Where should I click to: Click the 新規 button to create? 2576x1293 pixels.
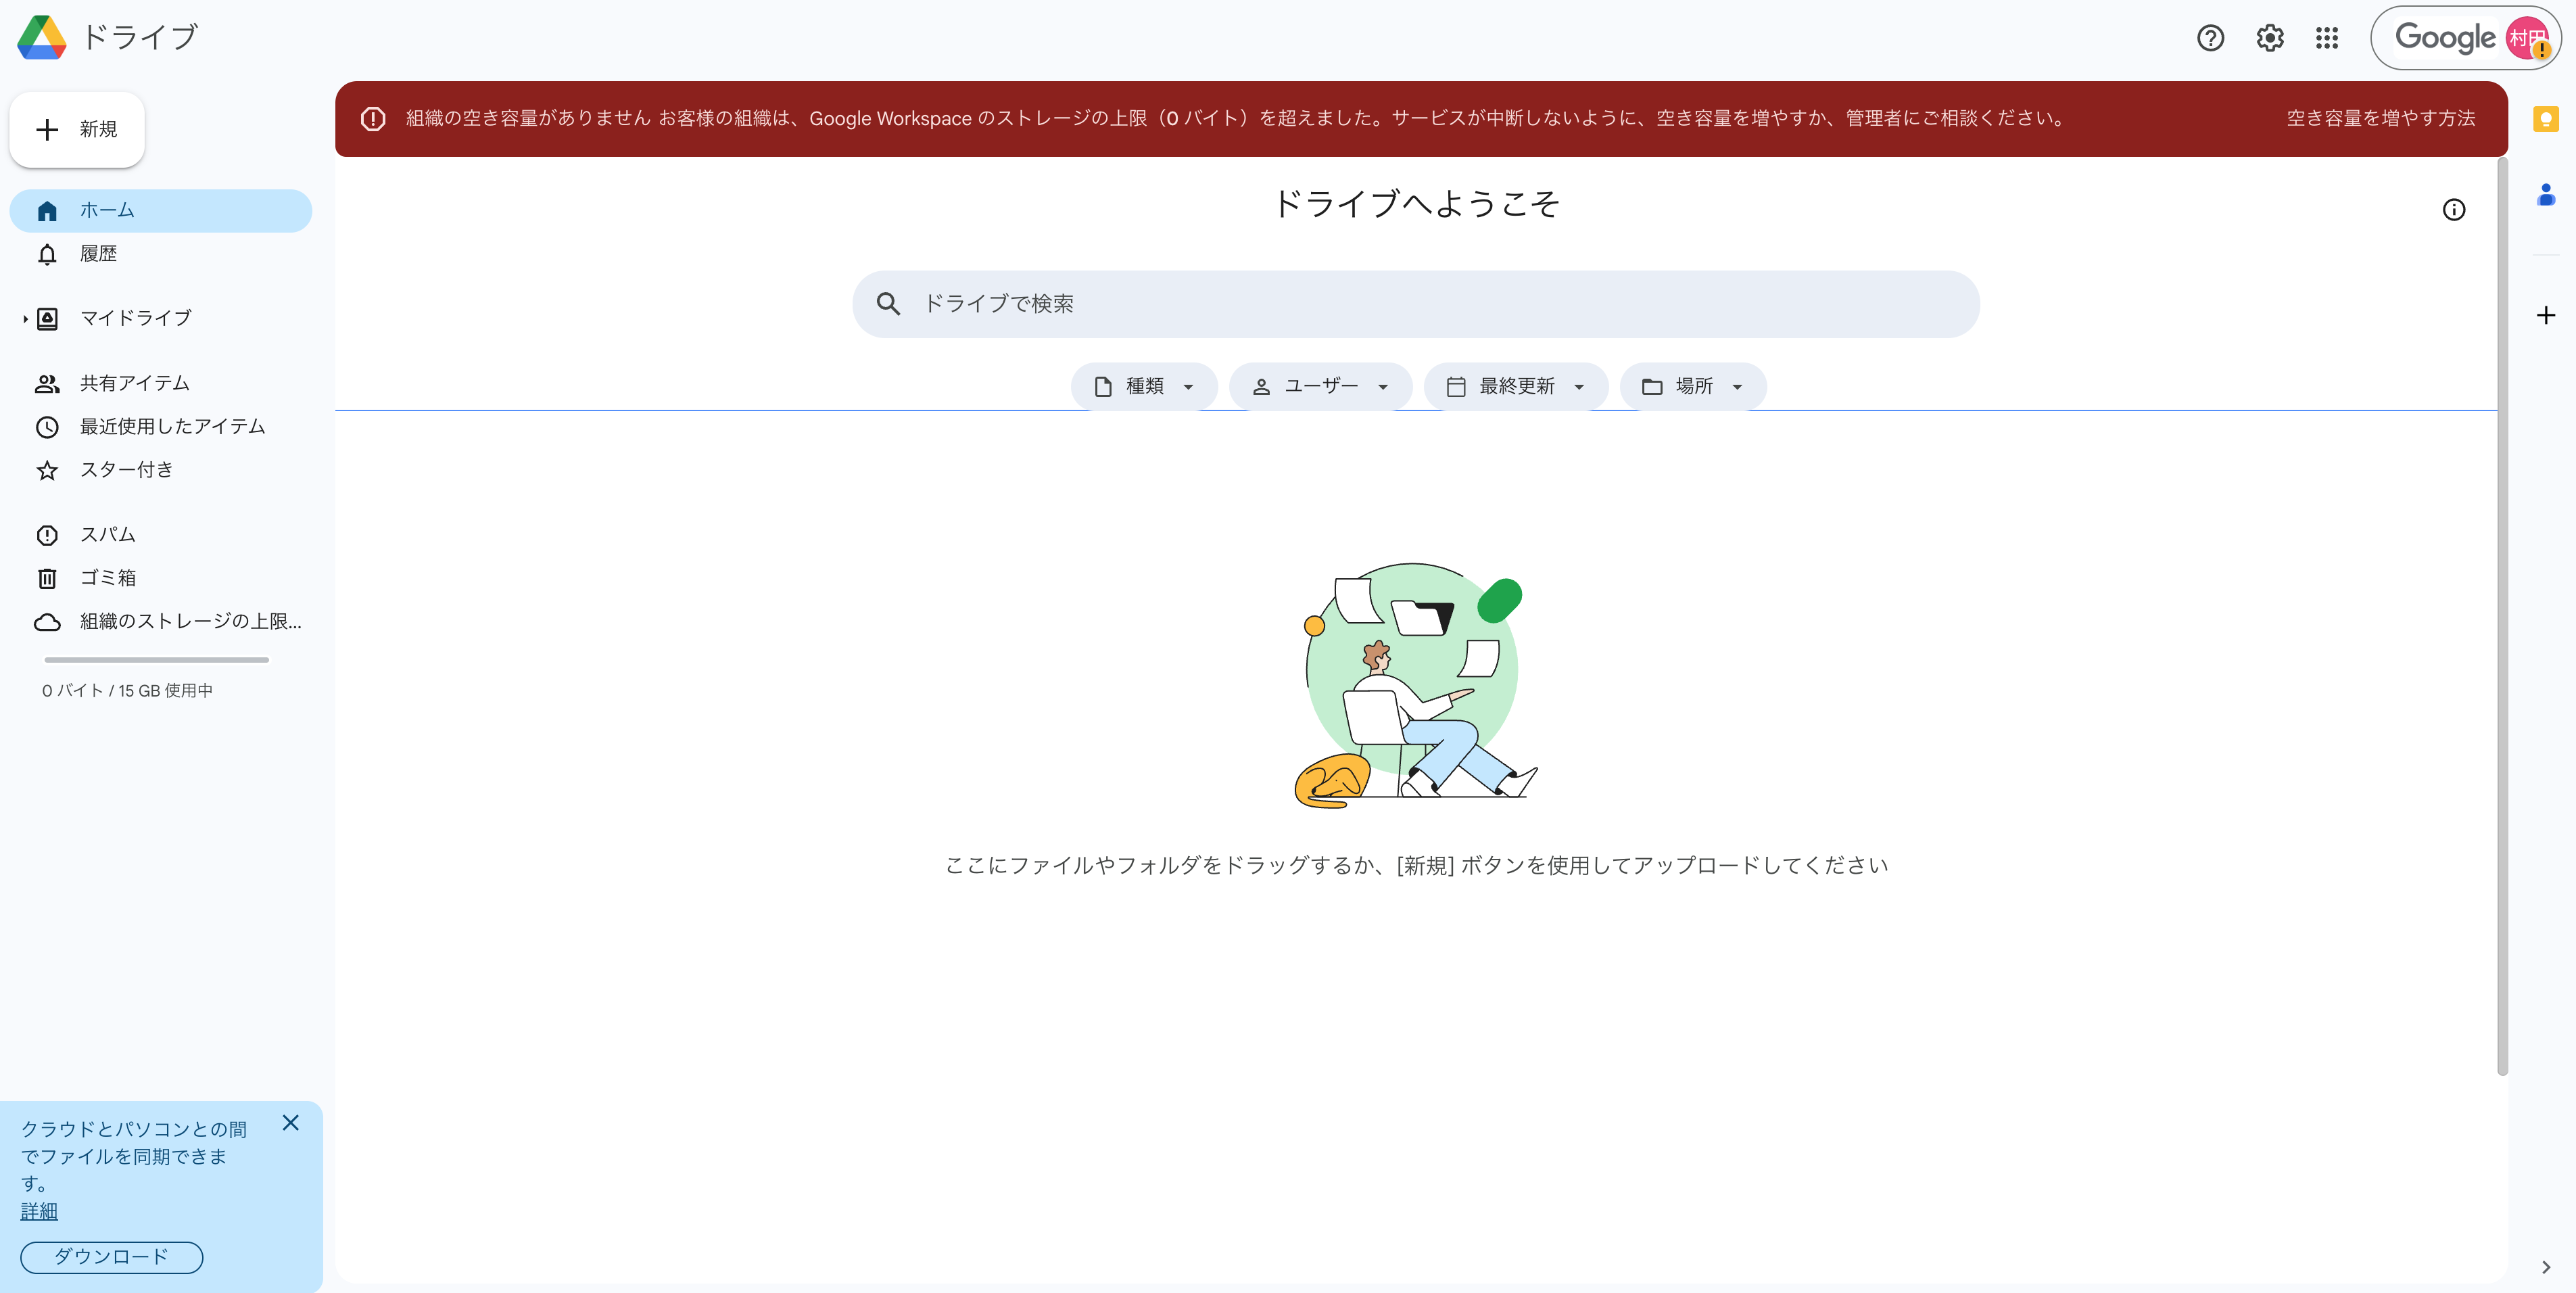(77, 130)
